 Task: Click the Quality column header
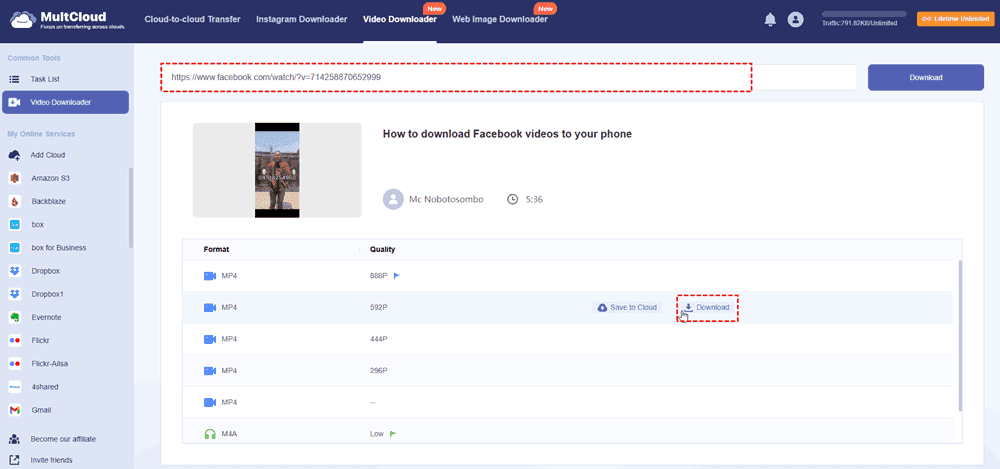coord(383,249)
